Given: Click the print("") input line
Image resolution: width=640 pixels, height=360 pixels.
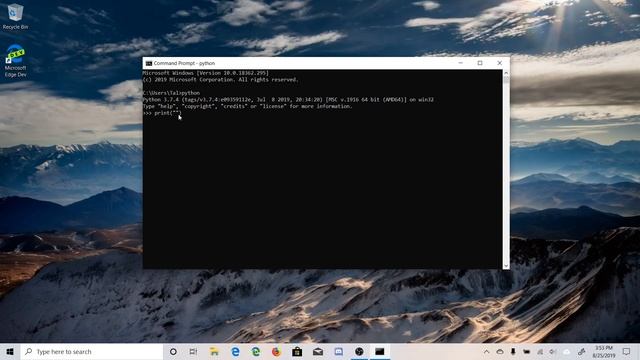Looking at the screenshot, I should click(162, 113).
